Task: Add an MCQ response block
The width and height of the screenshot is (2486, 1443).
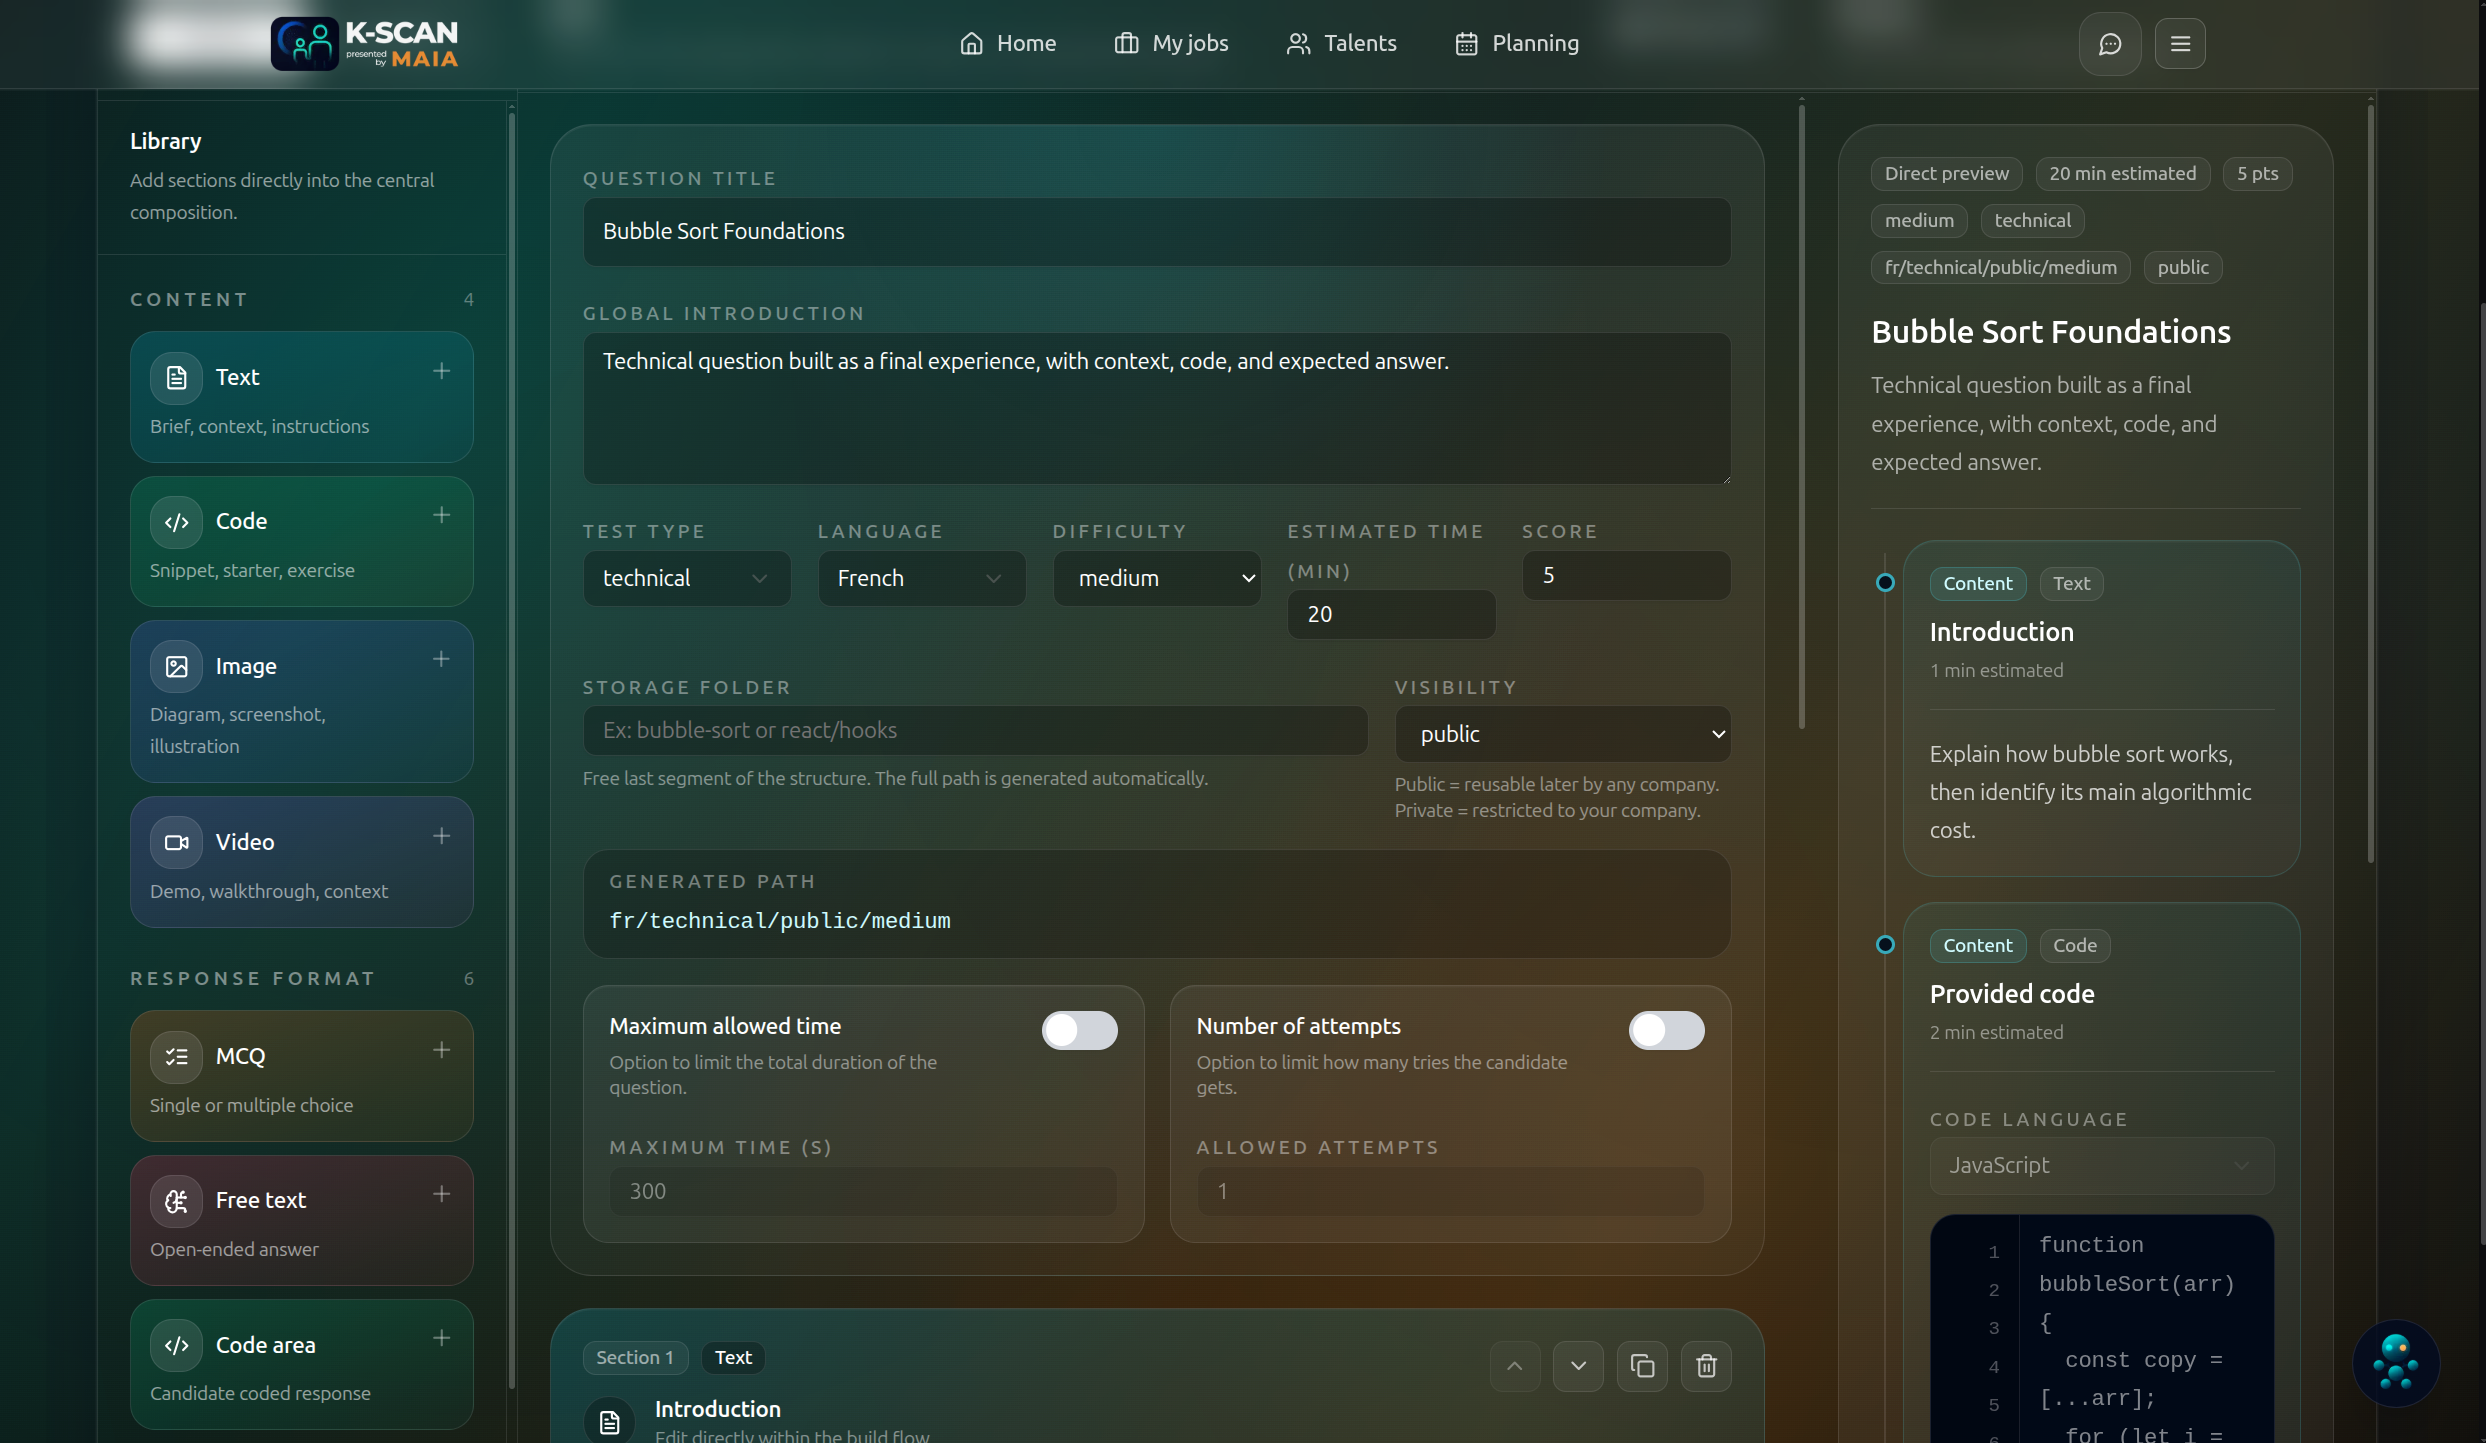Action: [x=441, y=1050]
